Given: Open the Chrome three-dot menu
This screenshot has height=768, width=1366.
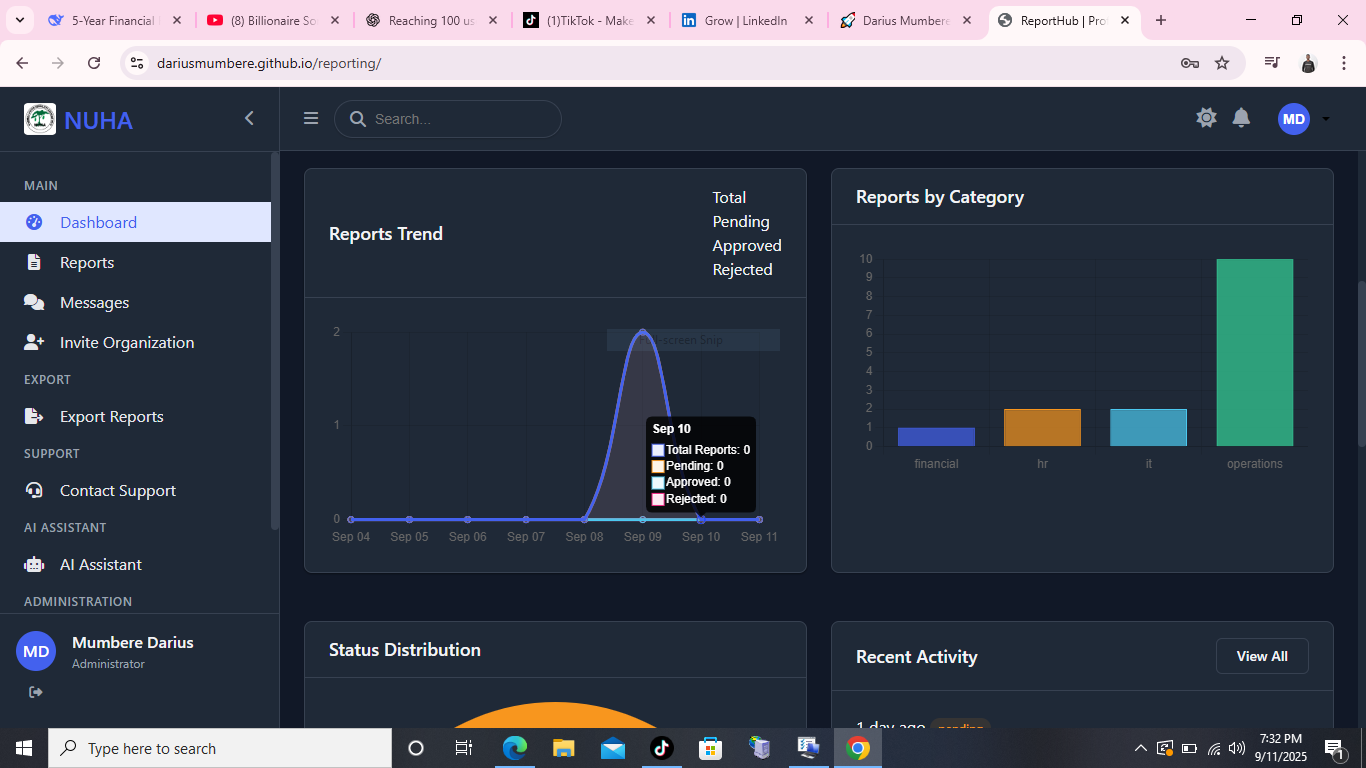Looking at the screenshot, I should coord(1344,63).
